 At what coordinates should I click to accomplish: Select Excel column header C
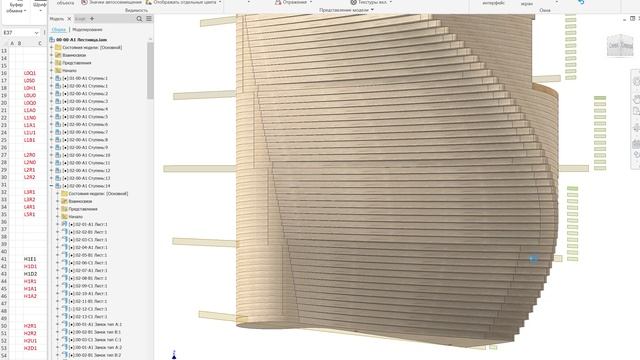40,43
